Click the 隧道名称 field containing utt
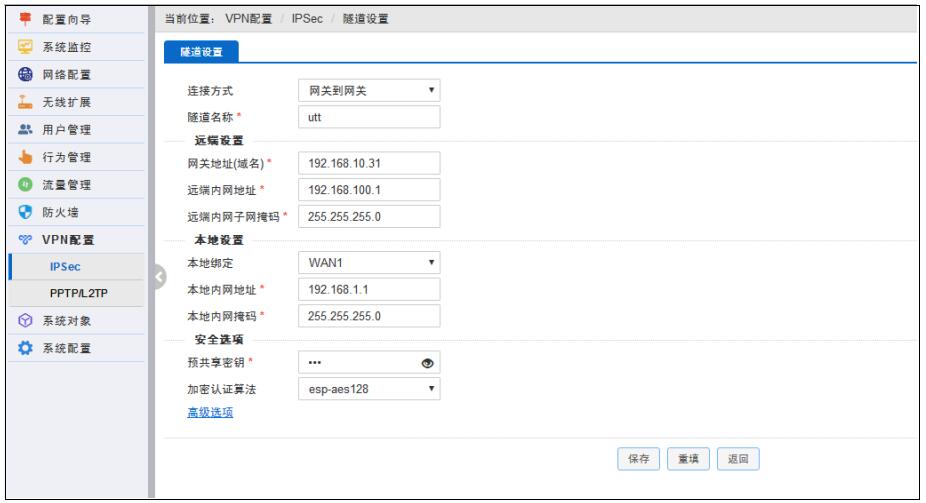Image resolution: width=926 pixels, height=503 pixels. 369,117
